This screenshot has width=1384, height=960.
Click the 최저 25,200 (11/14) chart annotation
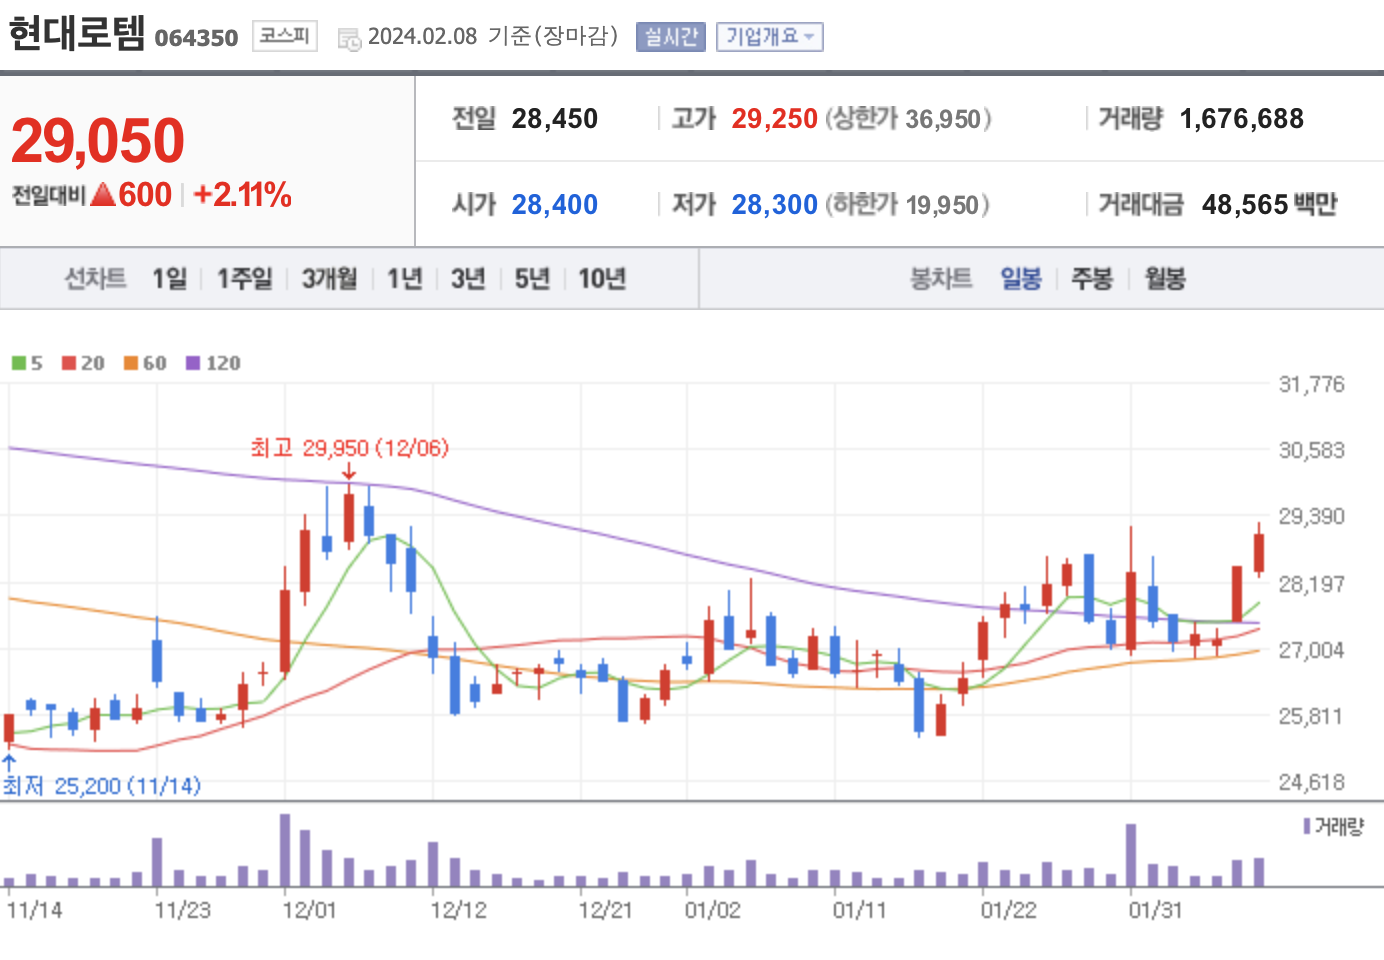click(101, 786)
